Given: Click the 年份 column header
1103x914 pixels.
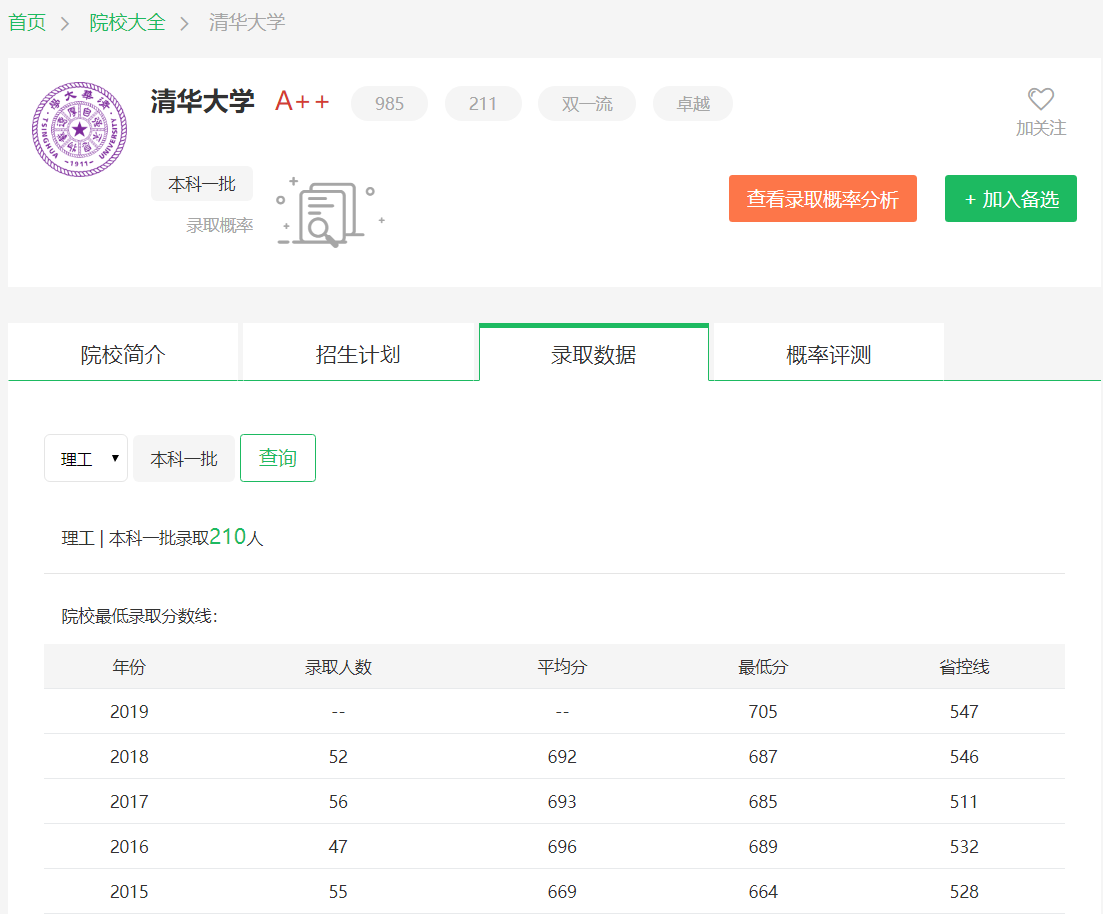Looking at the screenshot, I should (129, 666).
